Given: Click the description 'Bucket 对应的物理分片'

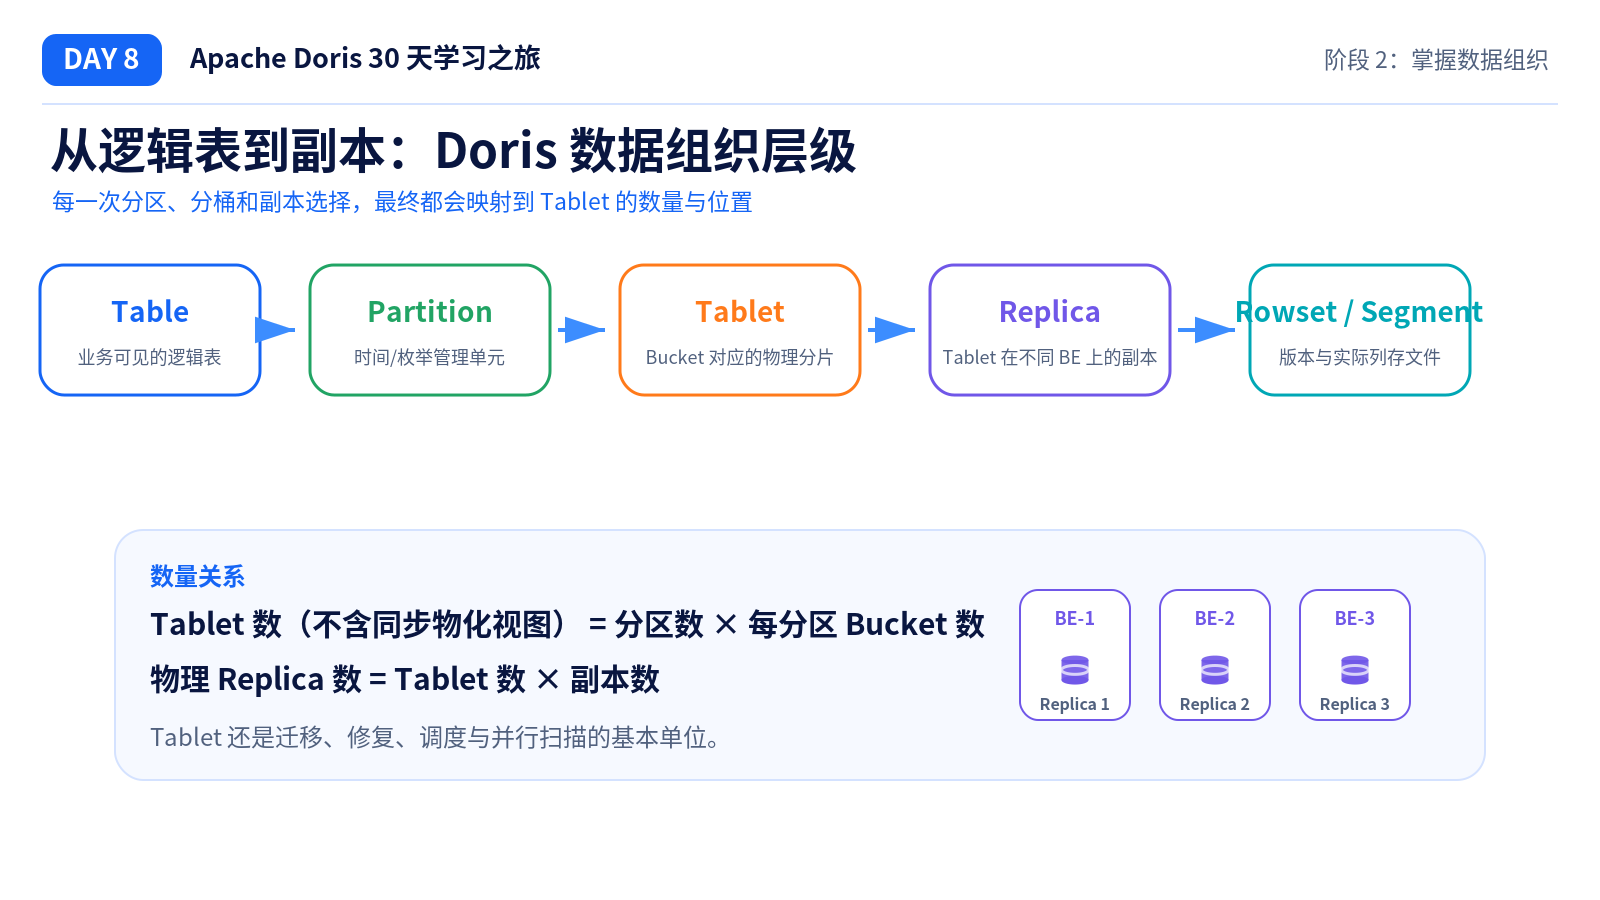Looking at the screenshot, I should click(x=740, y=357).
